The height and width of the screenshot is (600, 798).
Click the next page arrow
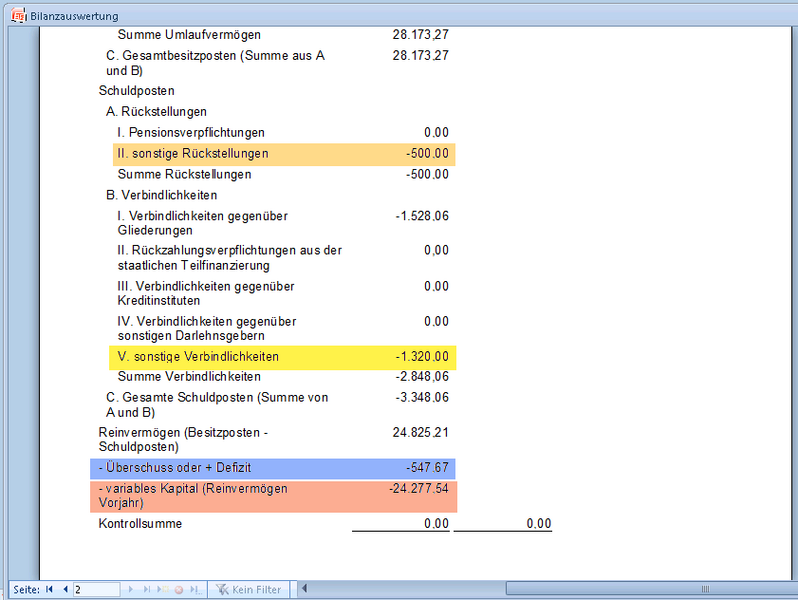(x=131, y=590)
